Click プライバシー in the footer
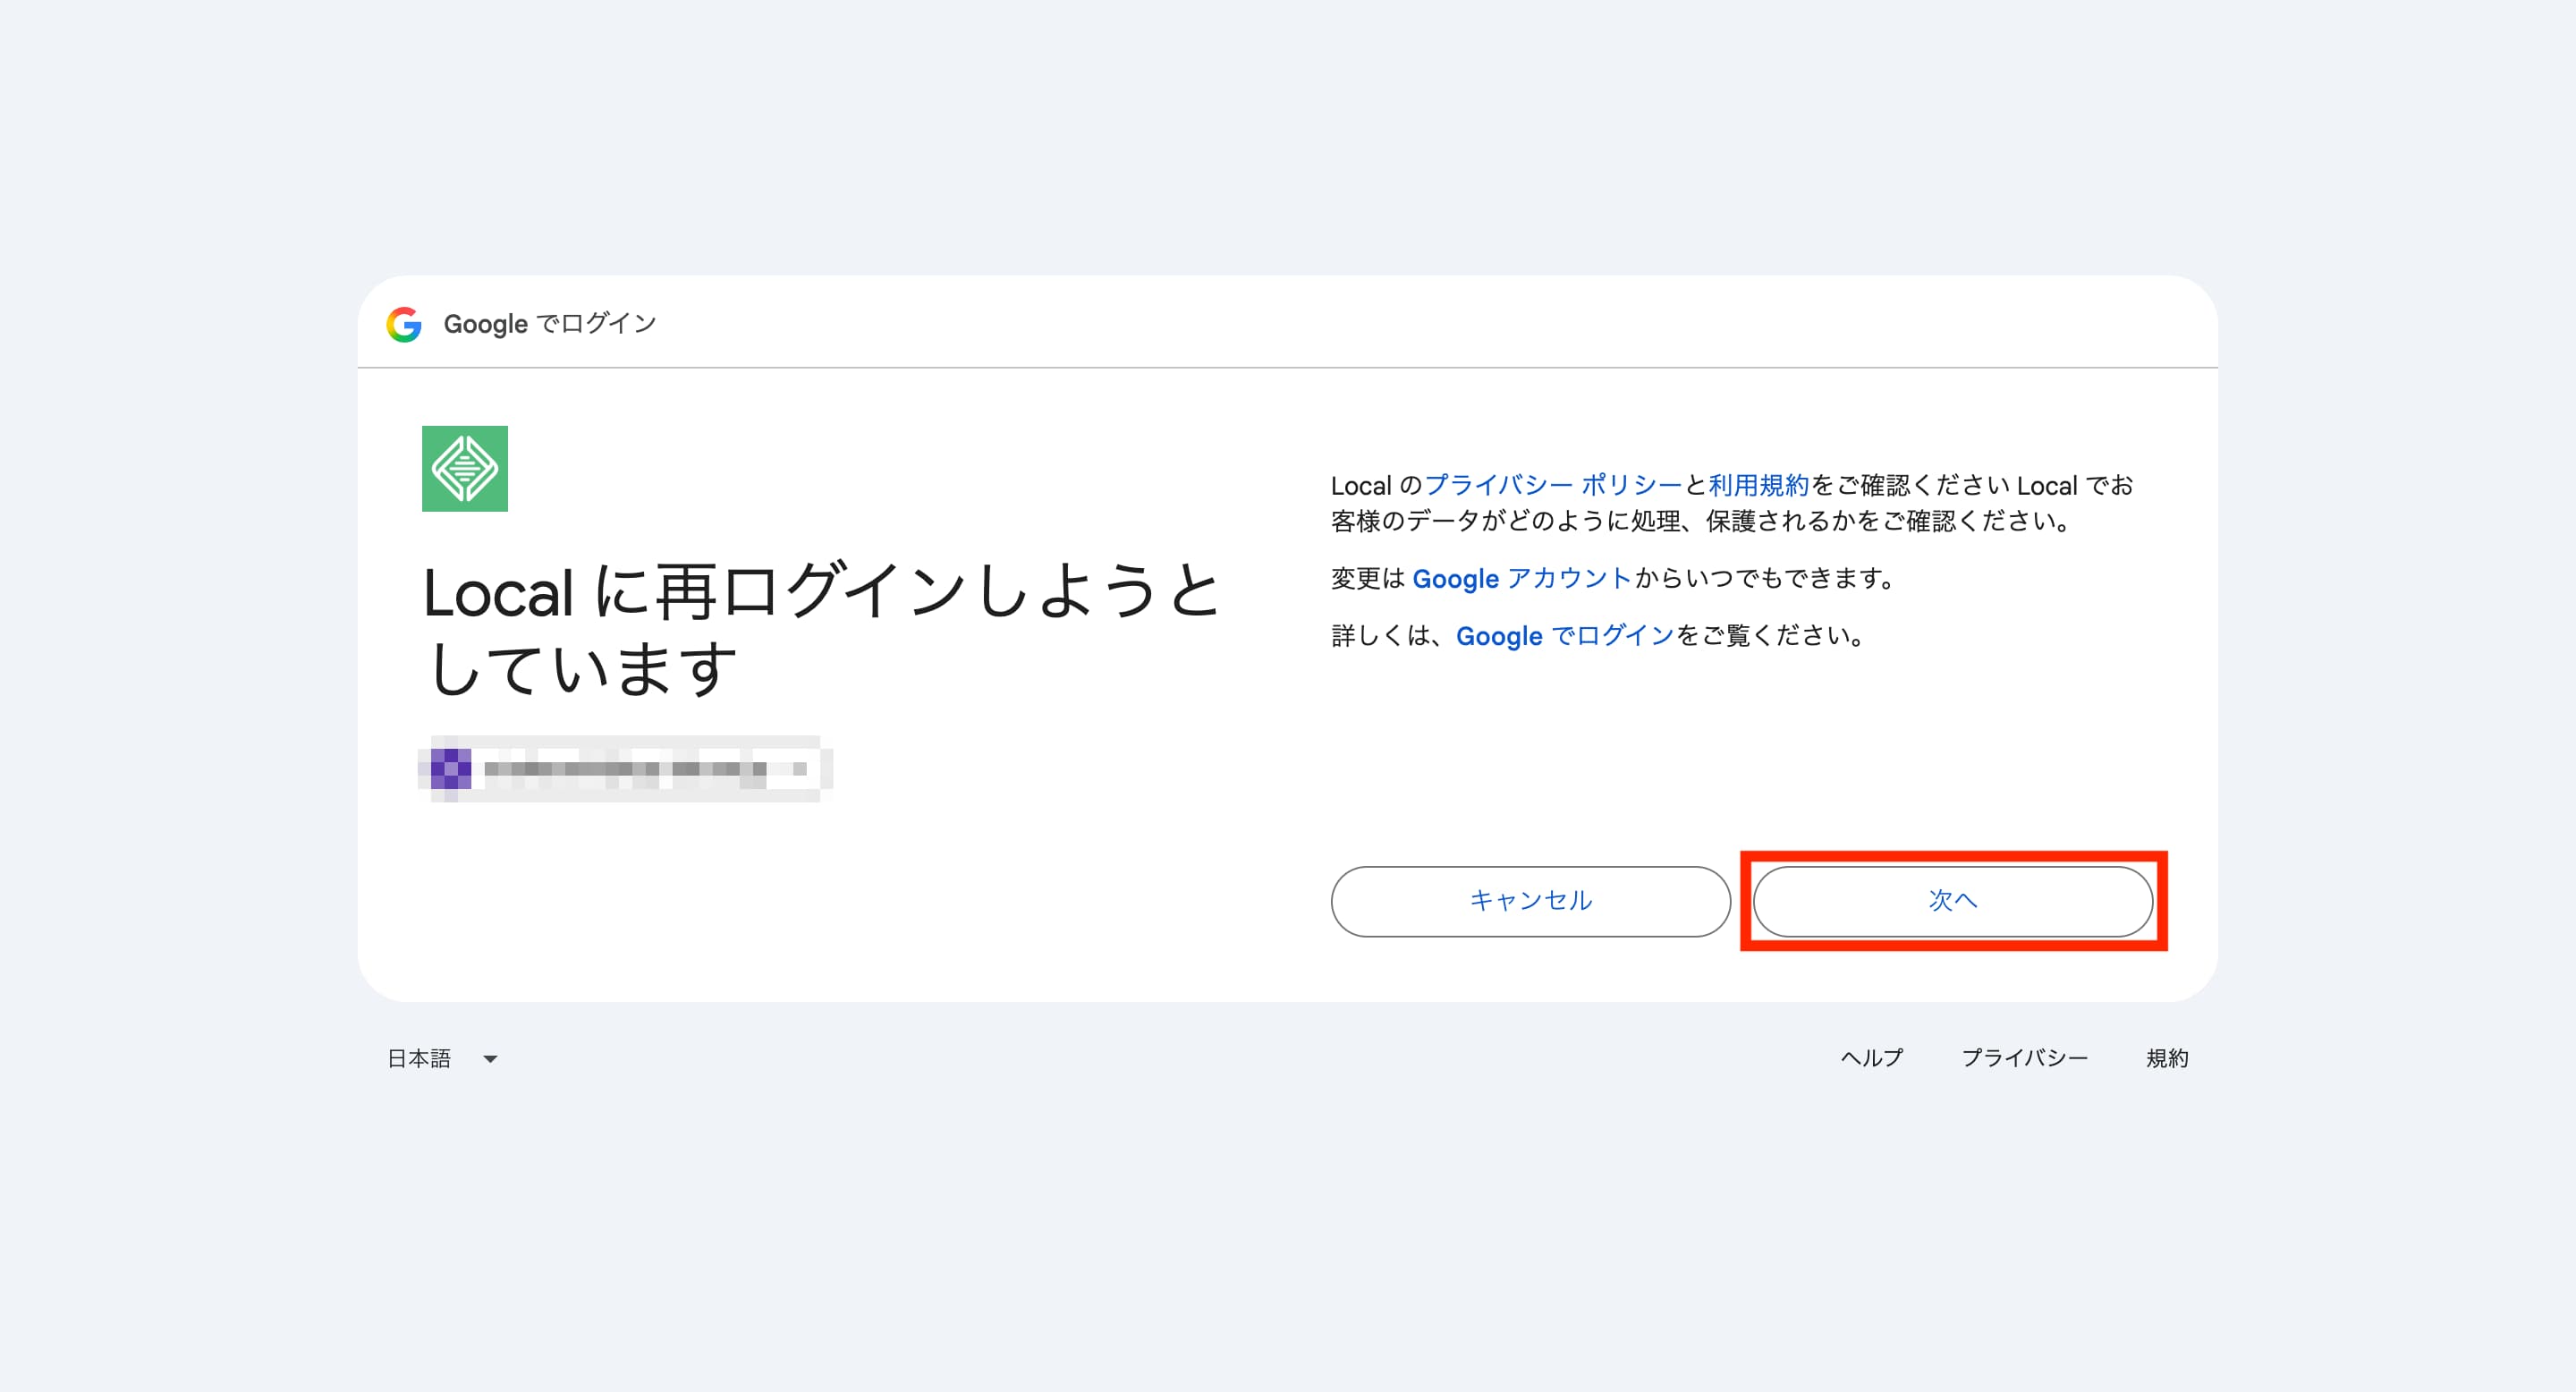Screen dimensions: 2576x1392 tap(2025, 1058)
